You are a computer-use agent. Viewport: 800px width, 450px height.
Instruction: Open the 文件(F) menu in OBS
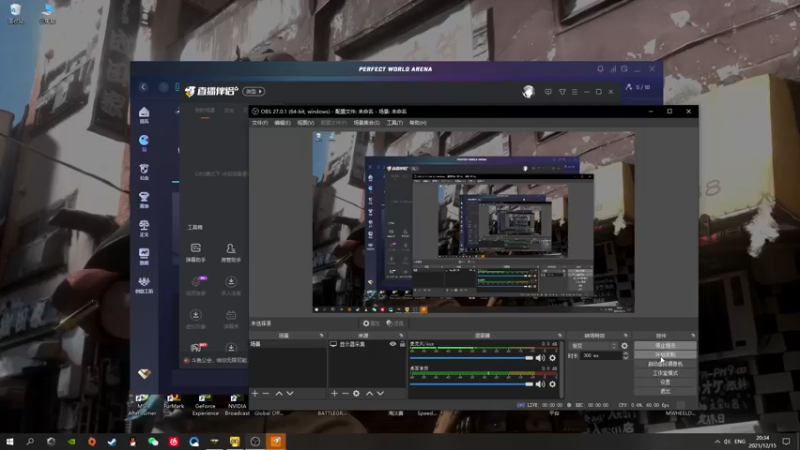pos(260,123)
